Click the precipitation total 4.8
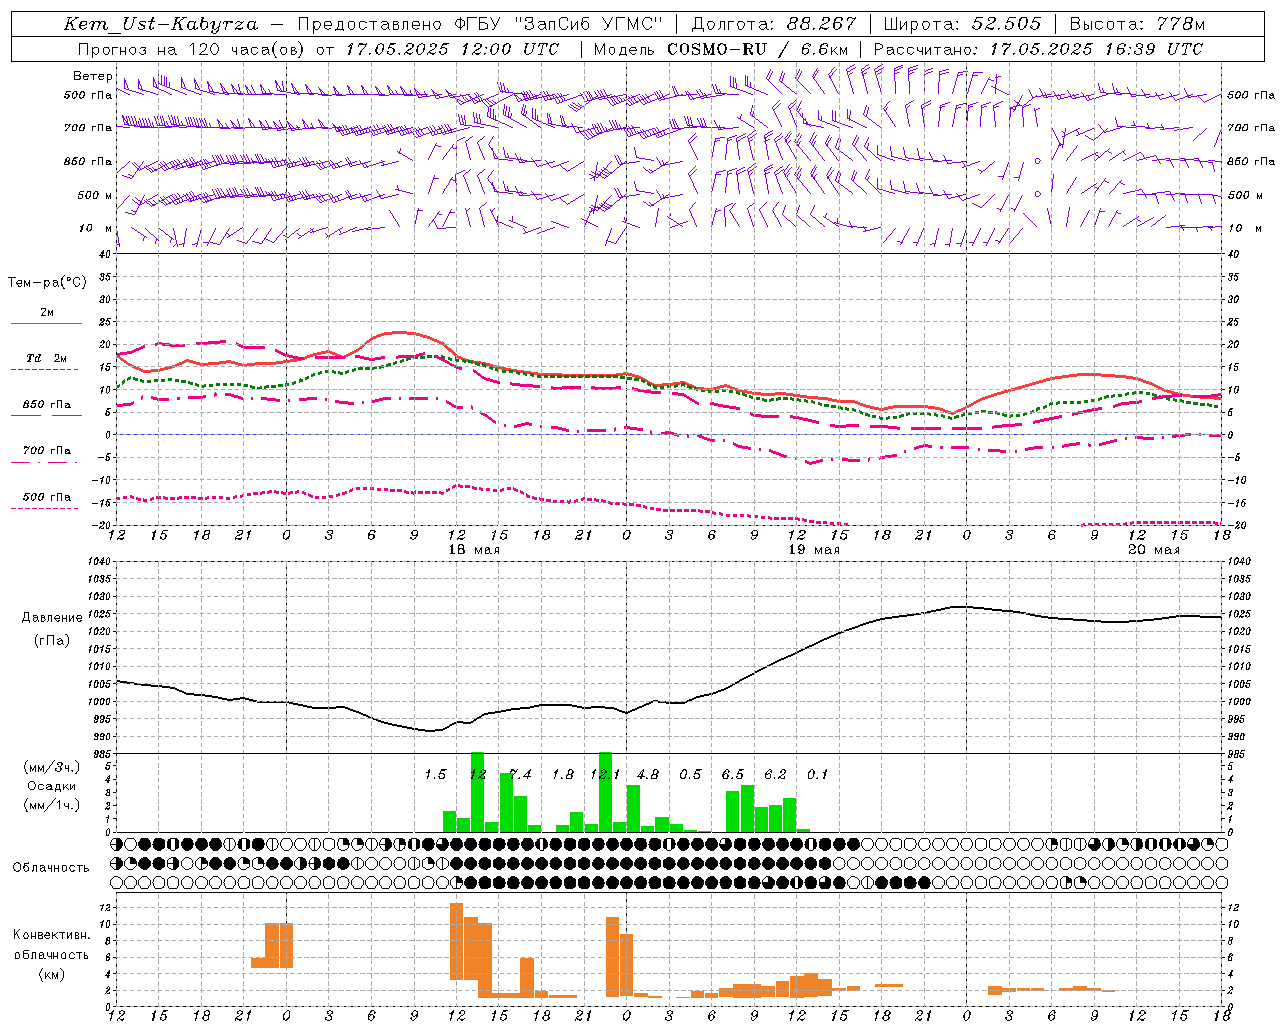1280x1024 pixels. (x=648, y=774)
